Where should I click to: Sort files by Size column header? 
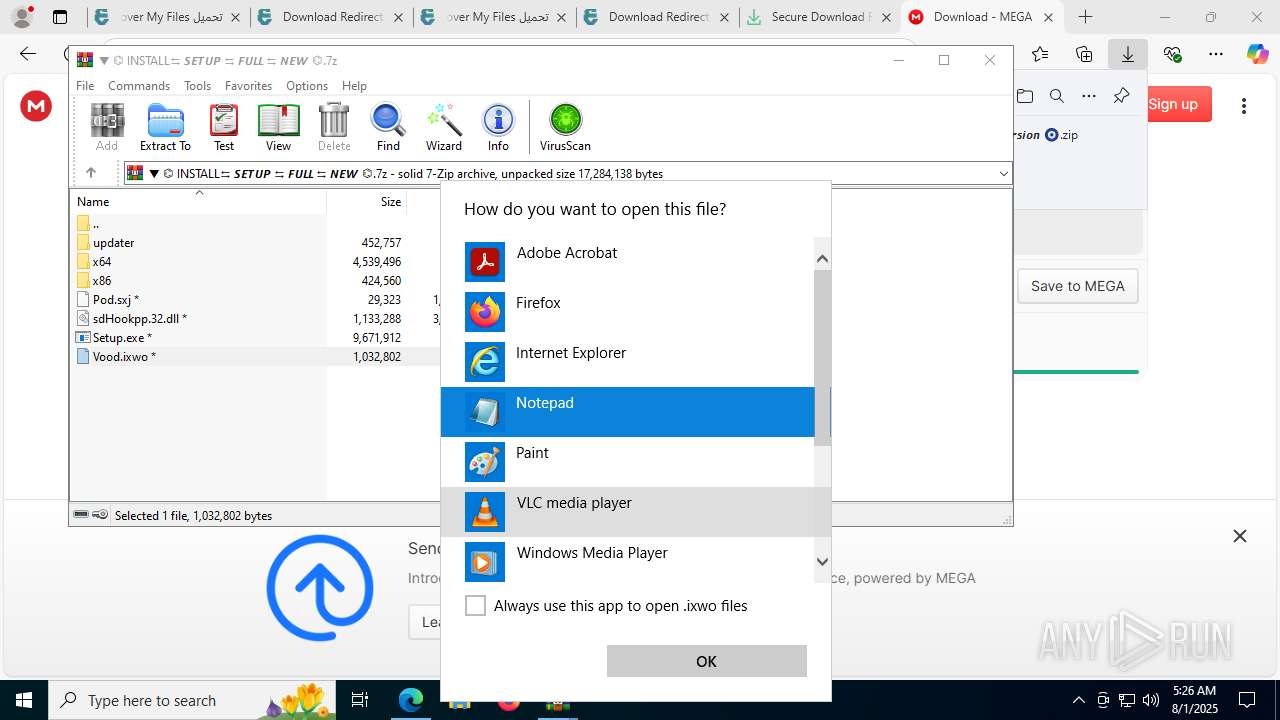[367, 201]
